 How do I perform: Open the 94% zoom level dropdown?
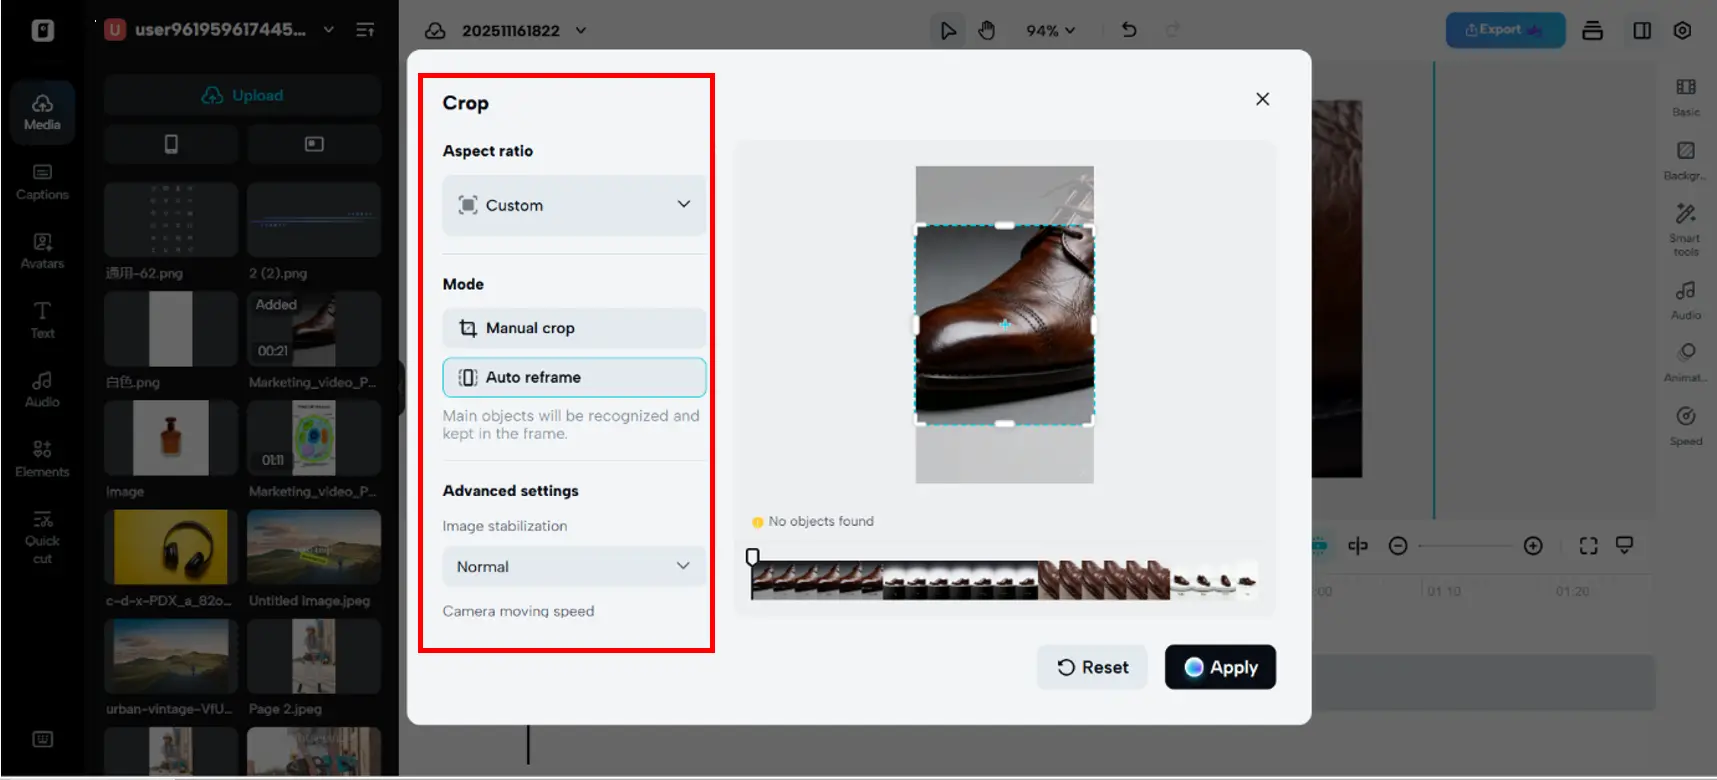click(x=1050, y=30)
